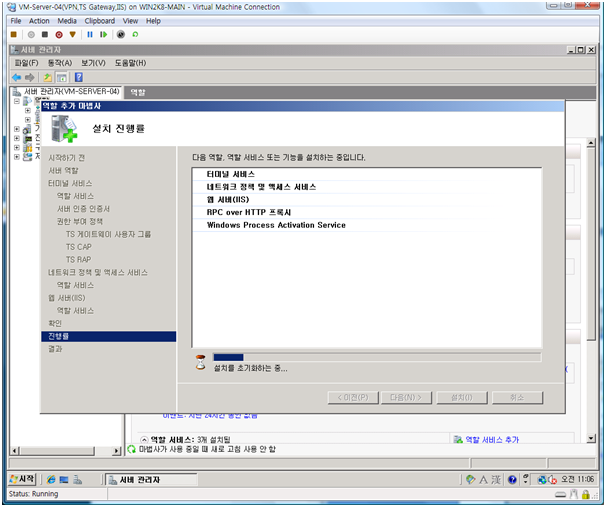606x507 pixels.
Task: Click Server Manager's forward arrow icon
Action: [29, 77]
